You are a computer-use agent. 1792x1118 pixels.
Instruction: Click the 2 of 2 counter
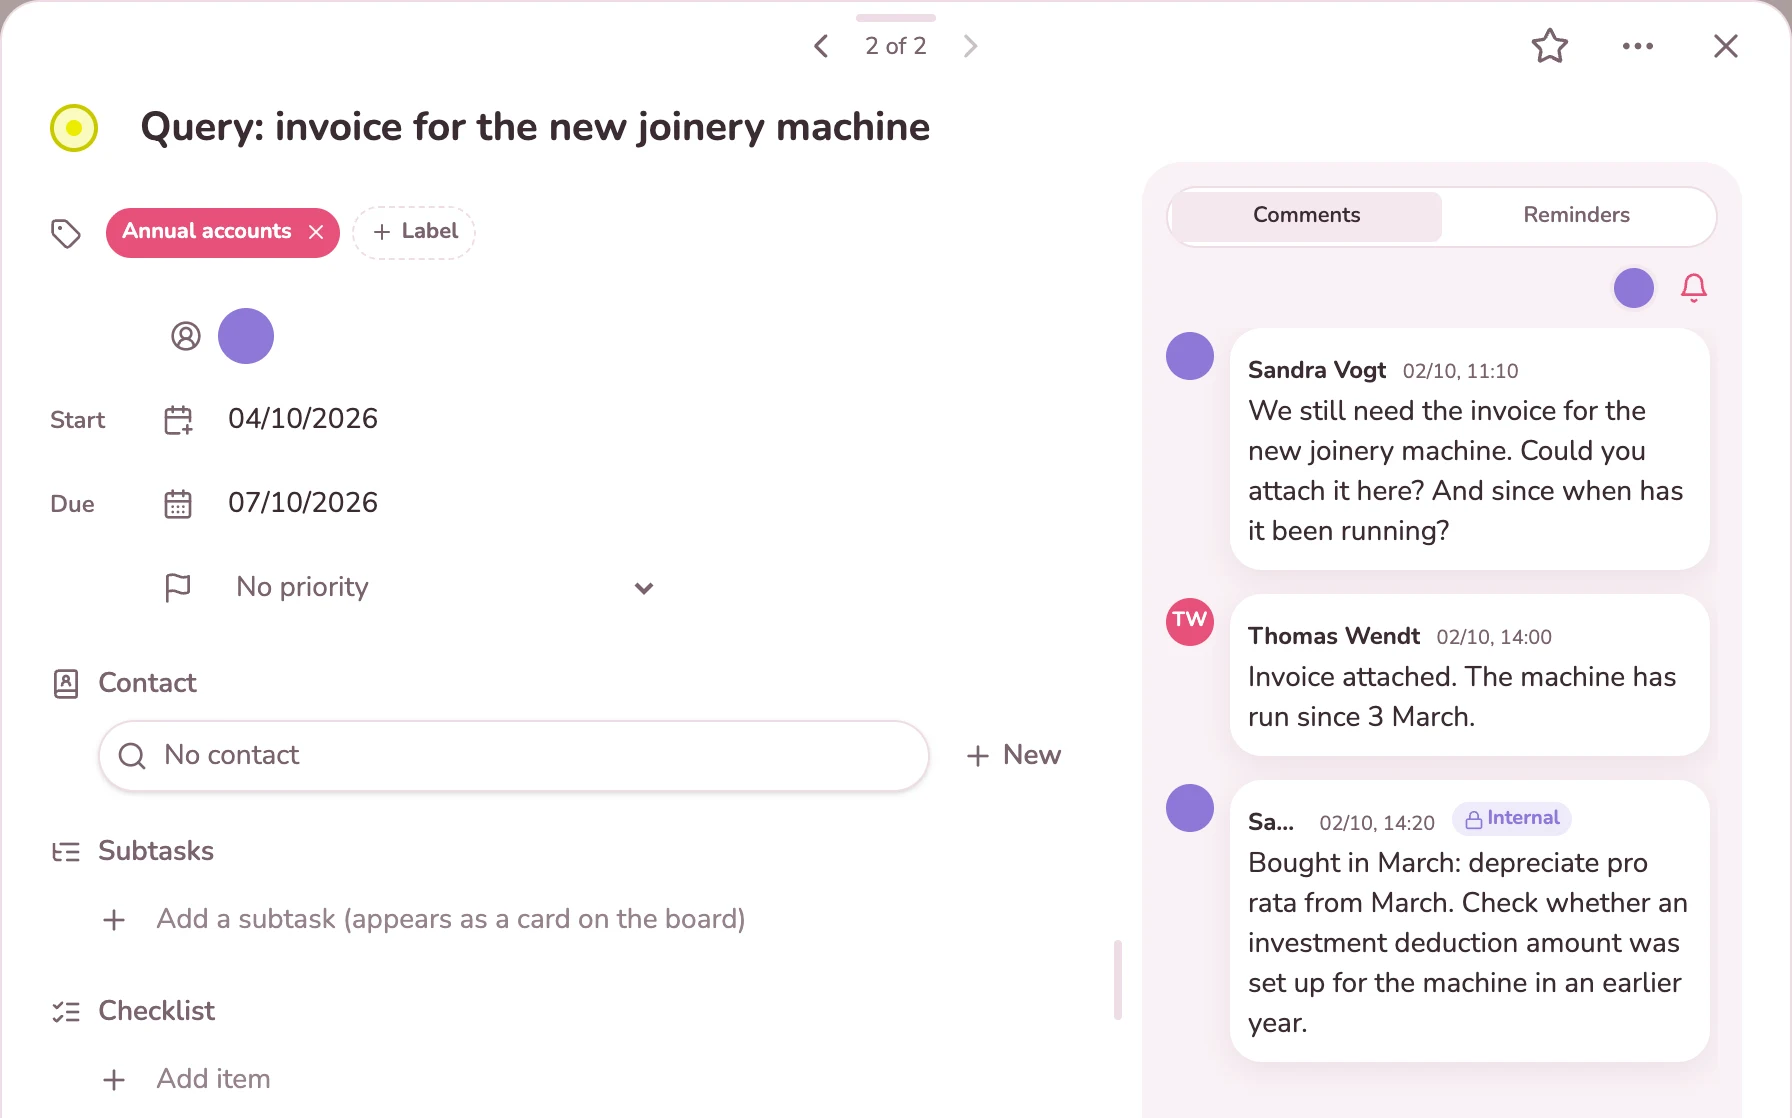point(896,46)
